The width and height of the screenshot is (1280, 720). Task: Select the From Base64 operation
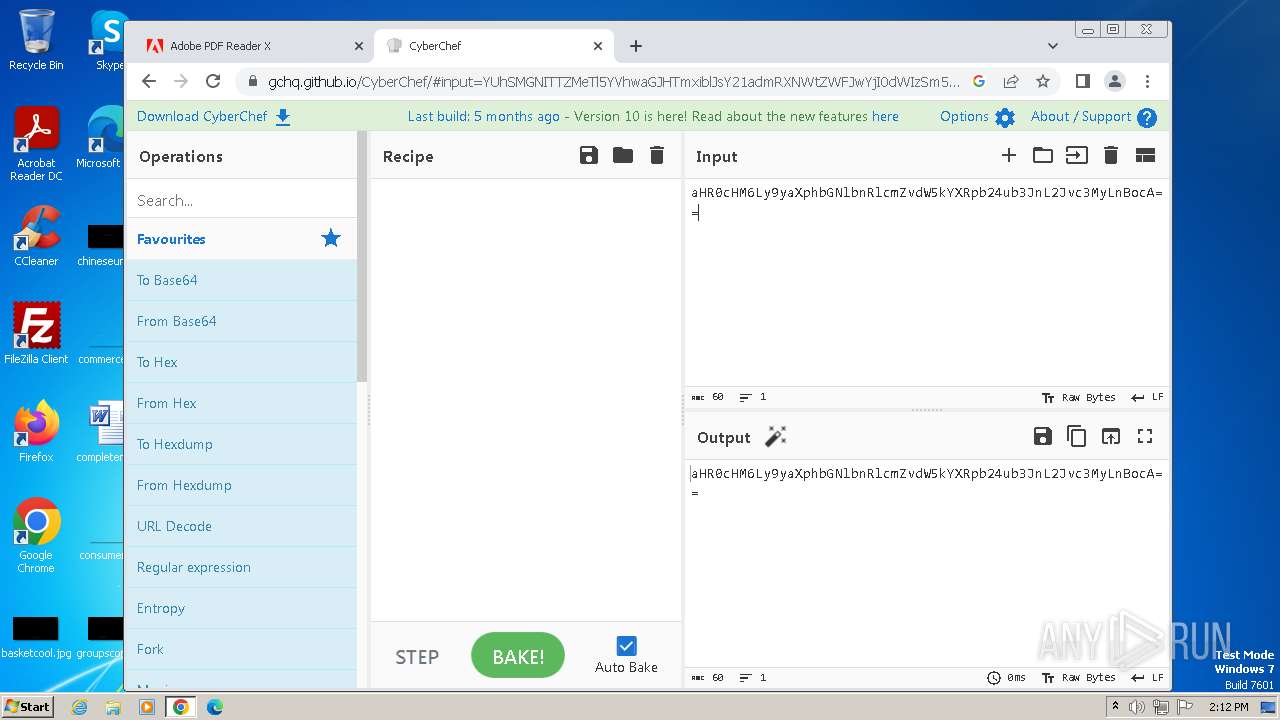(241, 321)
